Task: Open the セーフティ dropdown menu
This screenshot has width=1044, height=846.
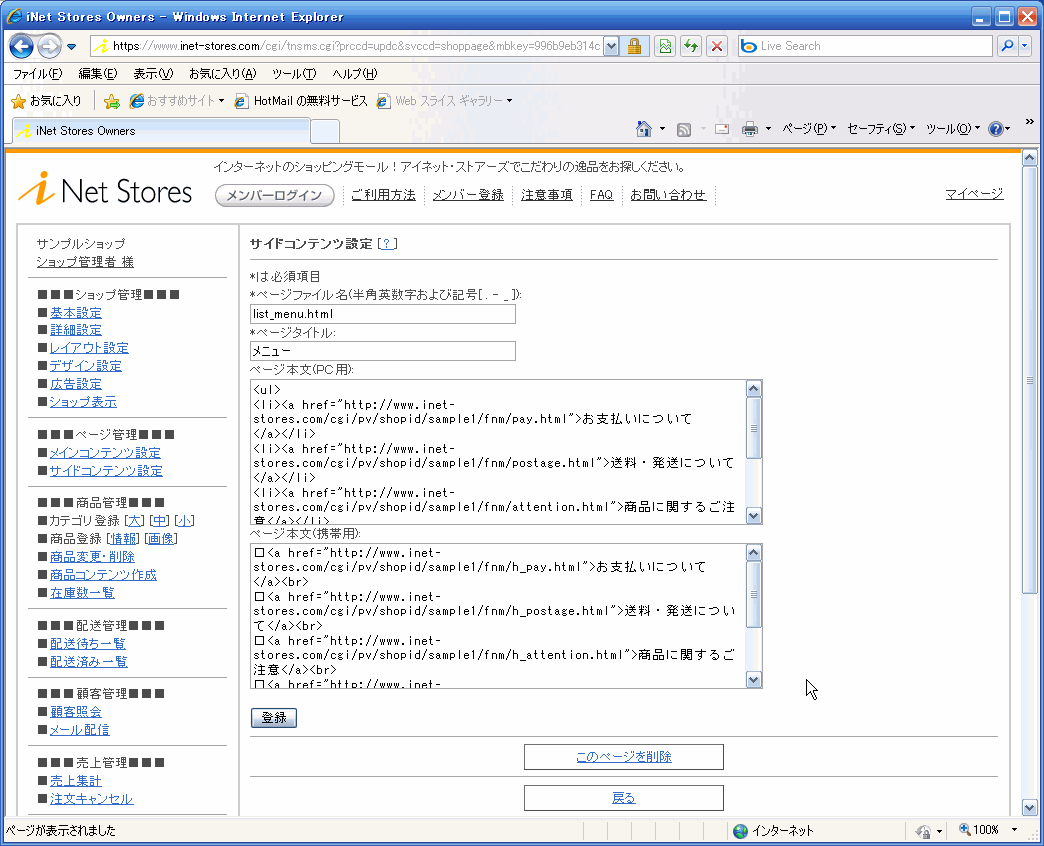Action: pos(880,129)
